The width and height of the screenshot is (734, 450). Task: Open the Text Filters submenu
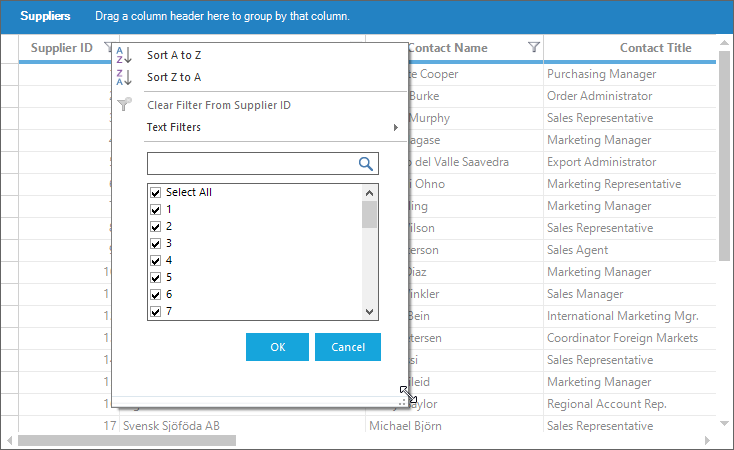click(174, 127)
